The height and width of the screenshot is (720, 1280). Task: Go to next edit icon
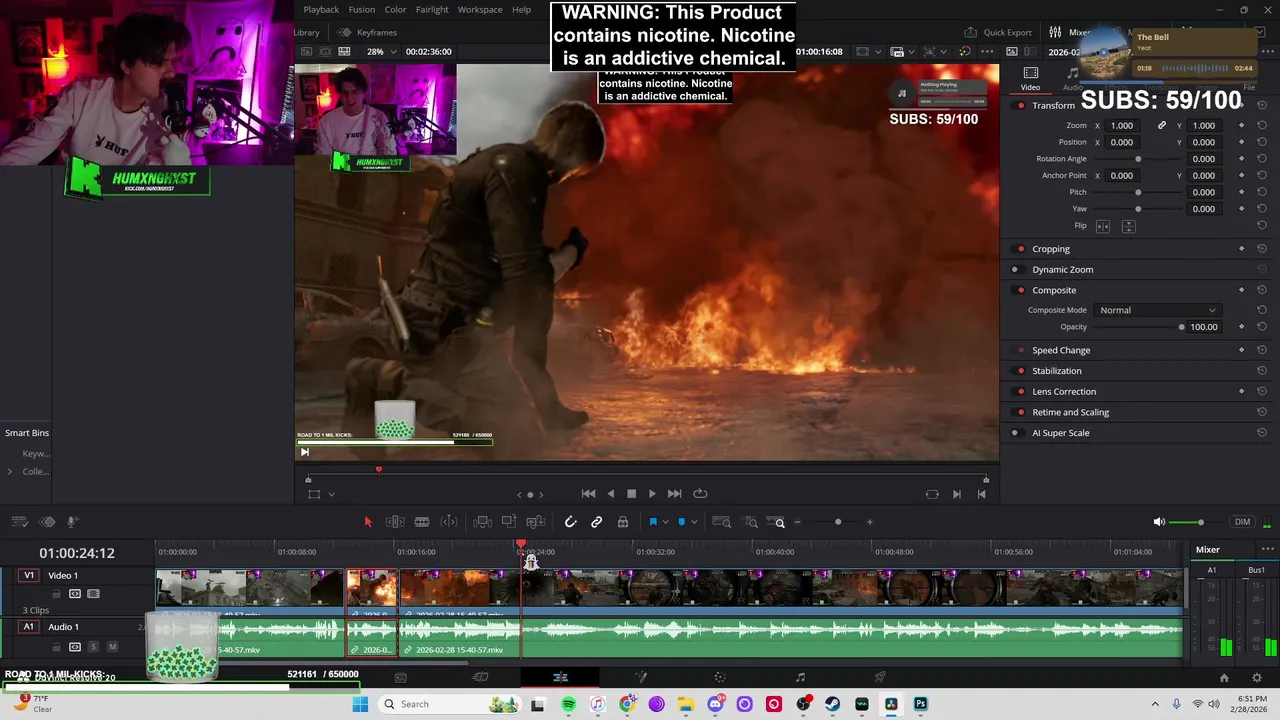pyautogui.click(x=957, y=494)
